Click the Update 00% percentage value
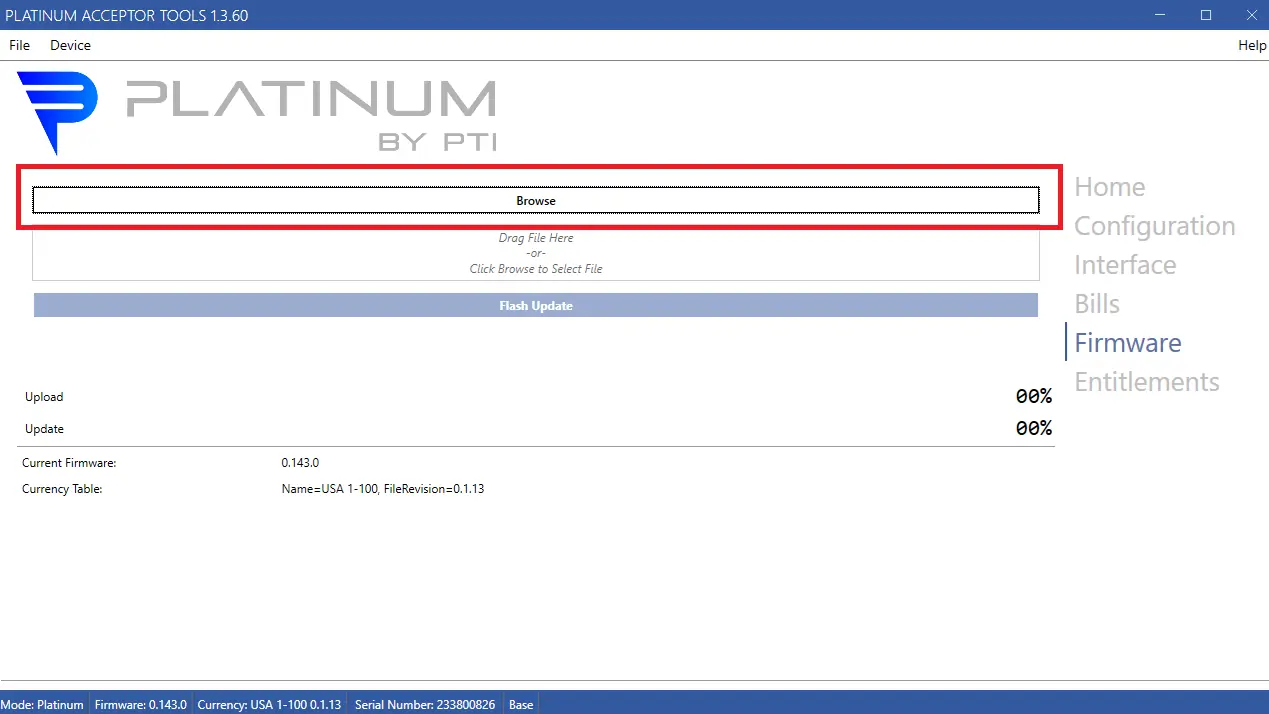Viewport: 1269px width, 714px height. pyautogui.click(x=1034, y=429)
